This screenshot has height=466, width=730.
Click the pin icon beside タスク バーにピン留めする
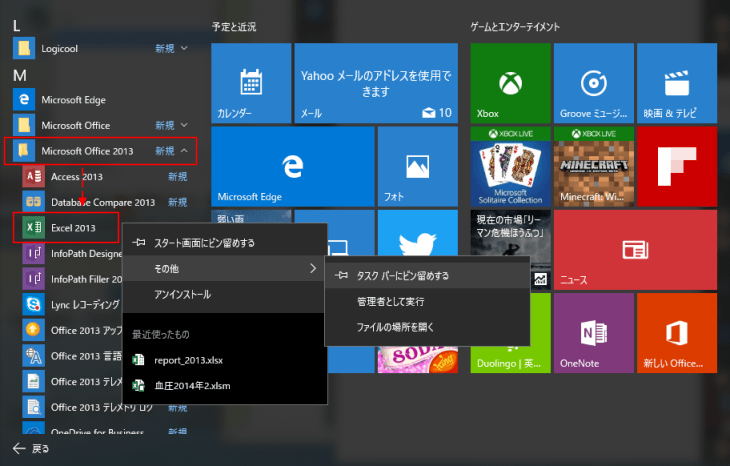(341, 275)
